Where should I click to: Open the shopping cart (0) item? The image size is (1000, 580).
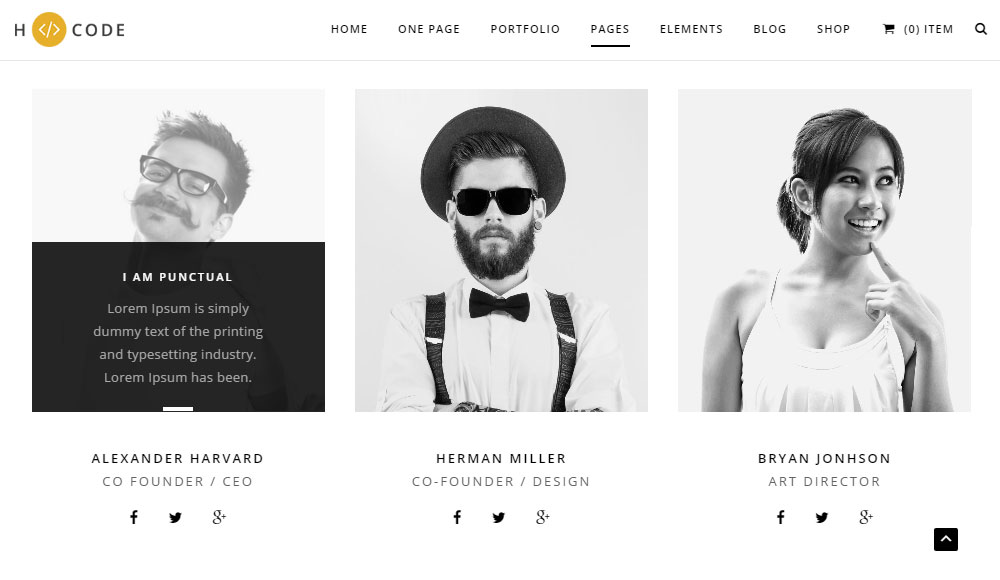click(x=918, y=29)
